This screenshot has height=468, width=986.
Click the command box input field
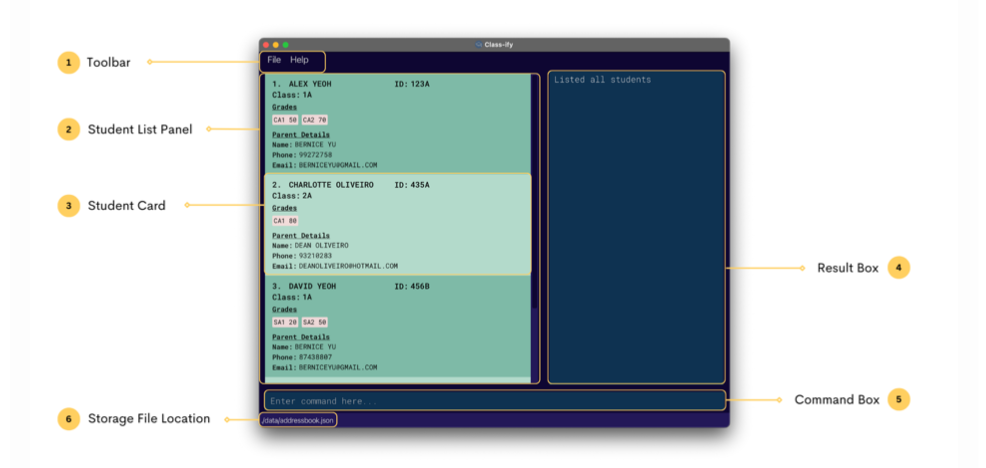click(x=495, y=401)
